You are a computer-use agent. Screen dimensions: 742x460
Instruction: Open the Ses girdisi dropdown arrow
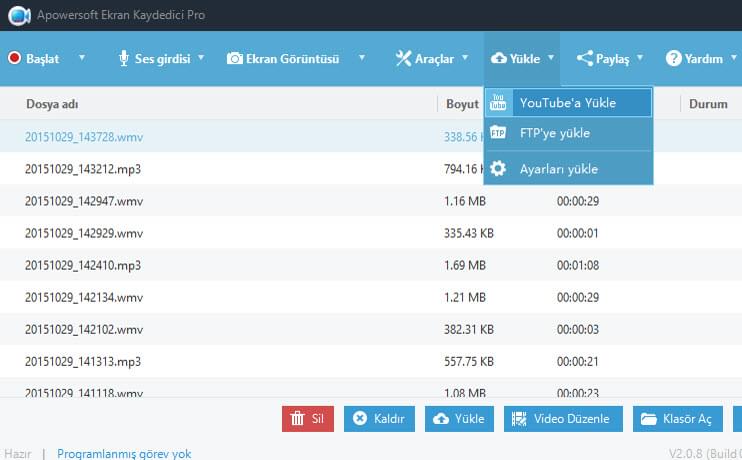coord(201,58)
